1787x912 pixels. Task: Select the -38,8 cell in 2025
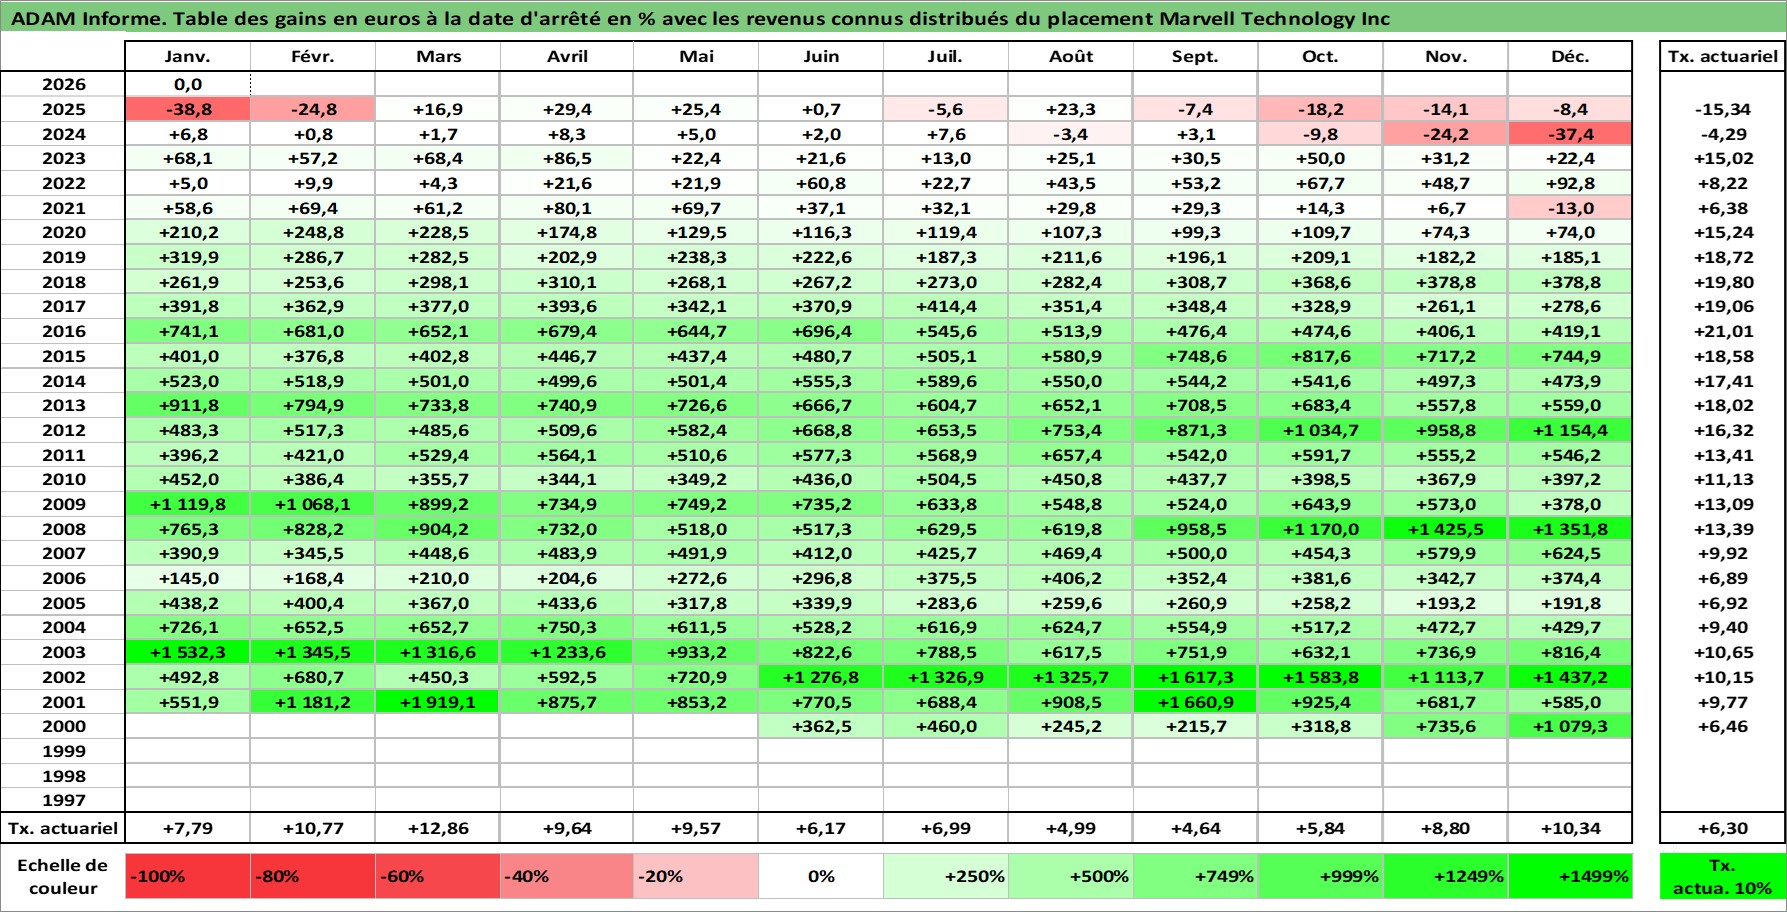pos(188,109)
